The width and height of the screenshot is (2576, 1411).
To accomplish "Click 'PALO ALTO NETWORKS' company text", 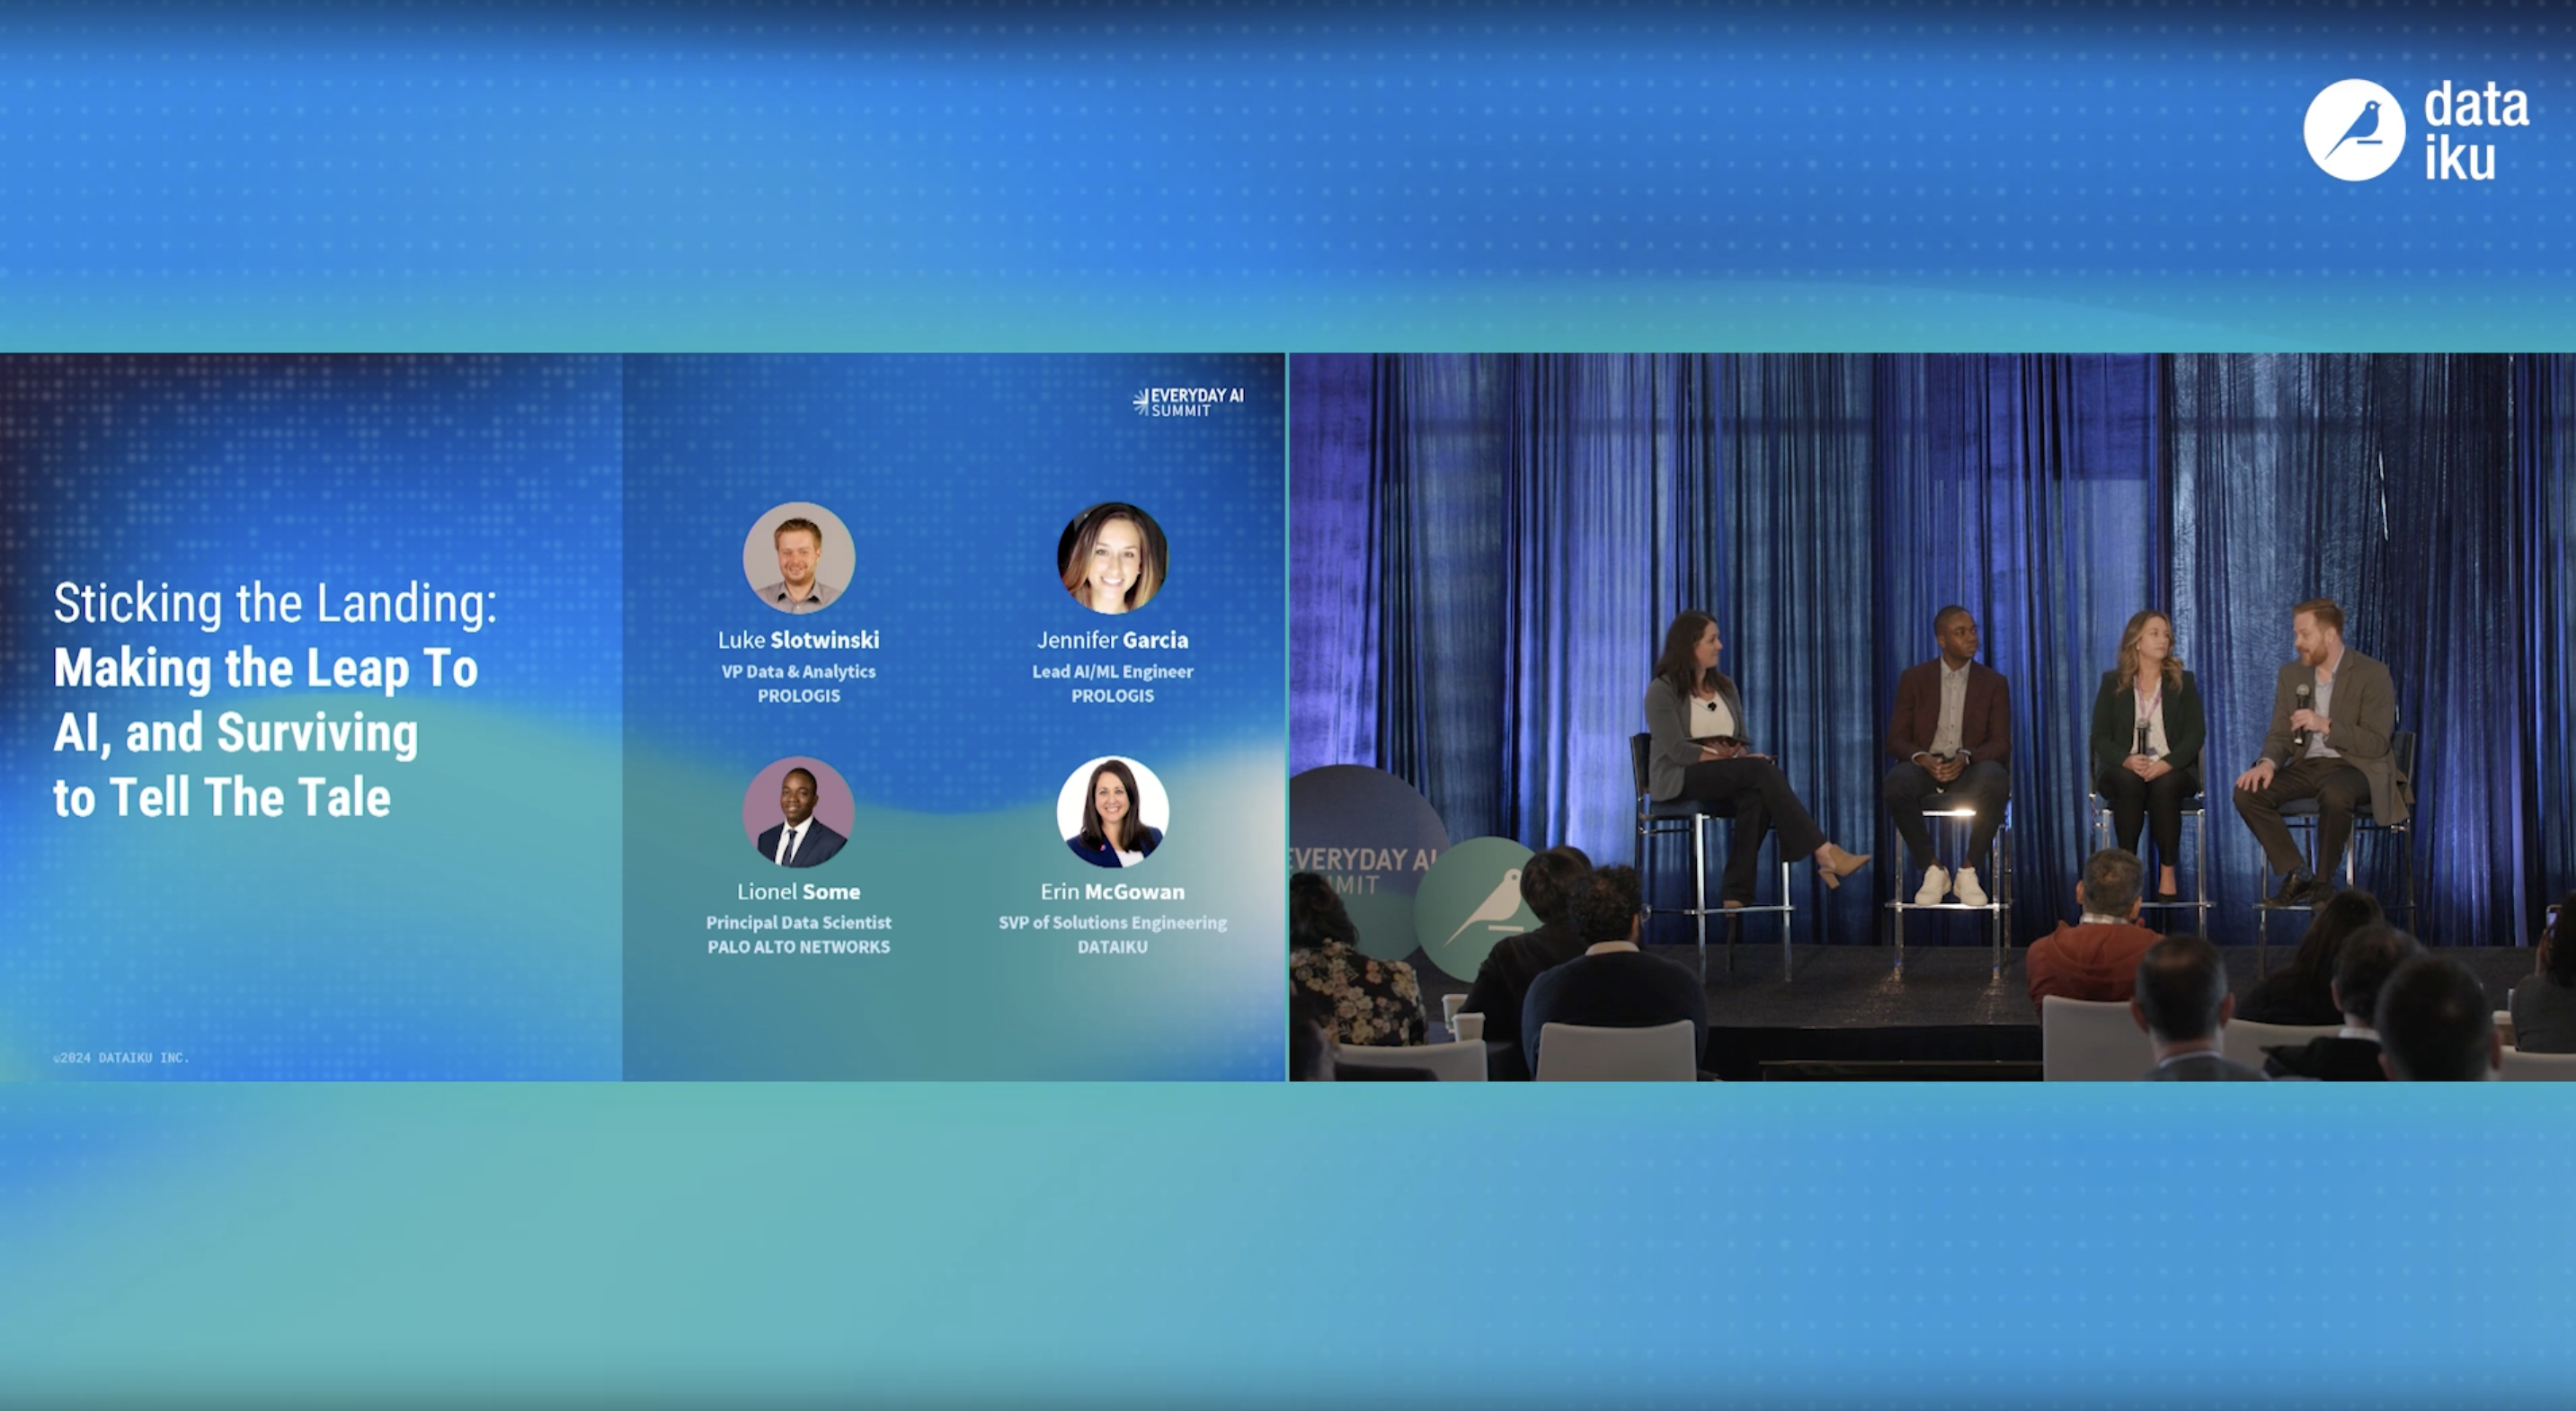I will point(798,947).
